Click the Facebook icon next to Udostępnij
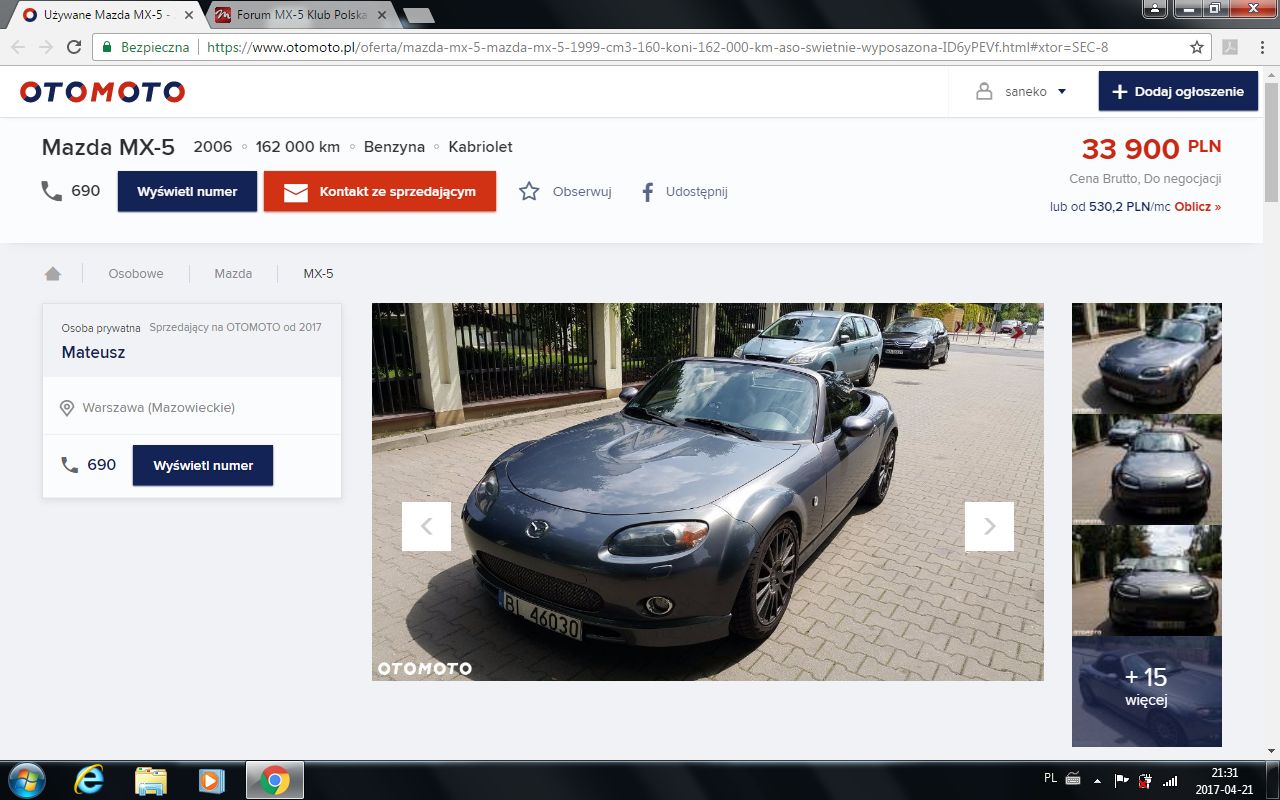 (x=647, y=191)
